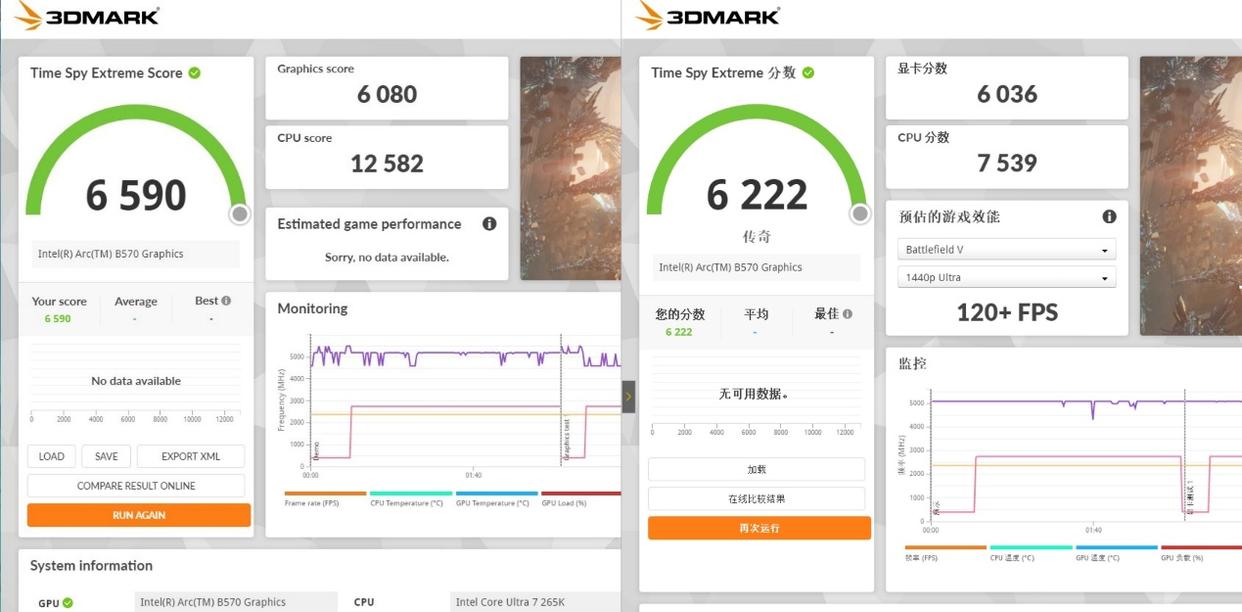Screen dimensions: 1242x612
Task: Click green verified check beside Time Spy Extreme 分数
Action: [x=808, y=73]
